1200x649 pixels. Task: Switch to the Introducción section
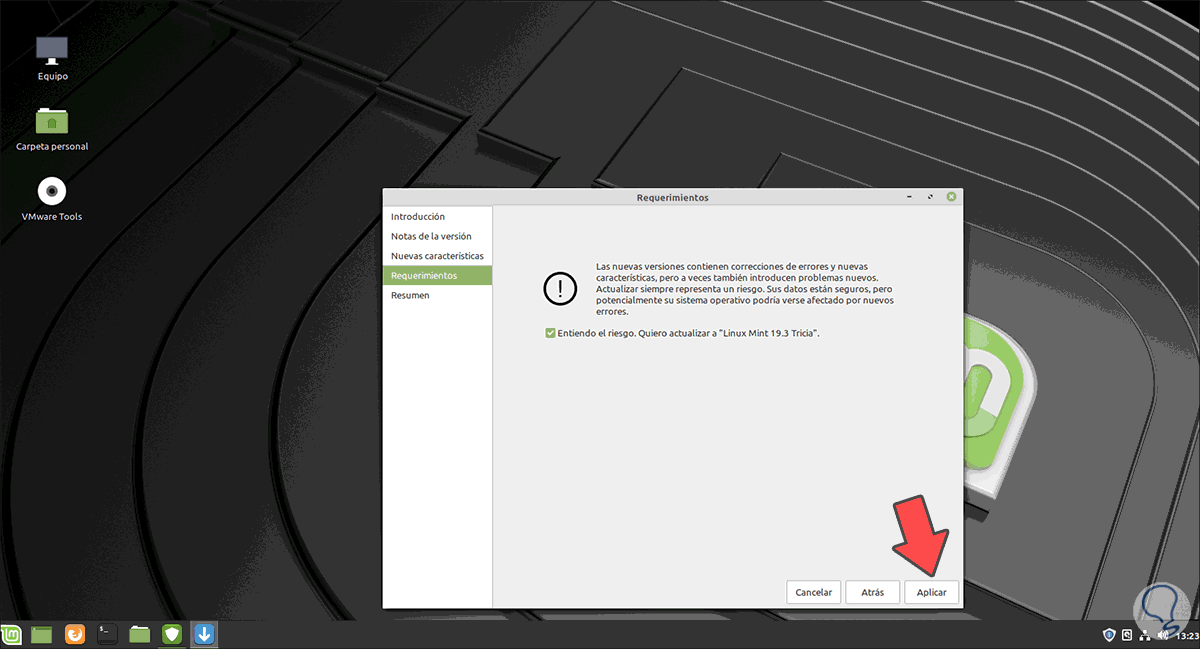click(x=418, y=216)
